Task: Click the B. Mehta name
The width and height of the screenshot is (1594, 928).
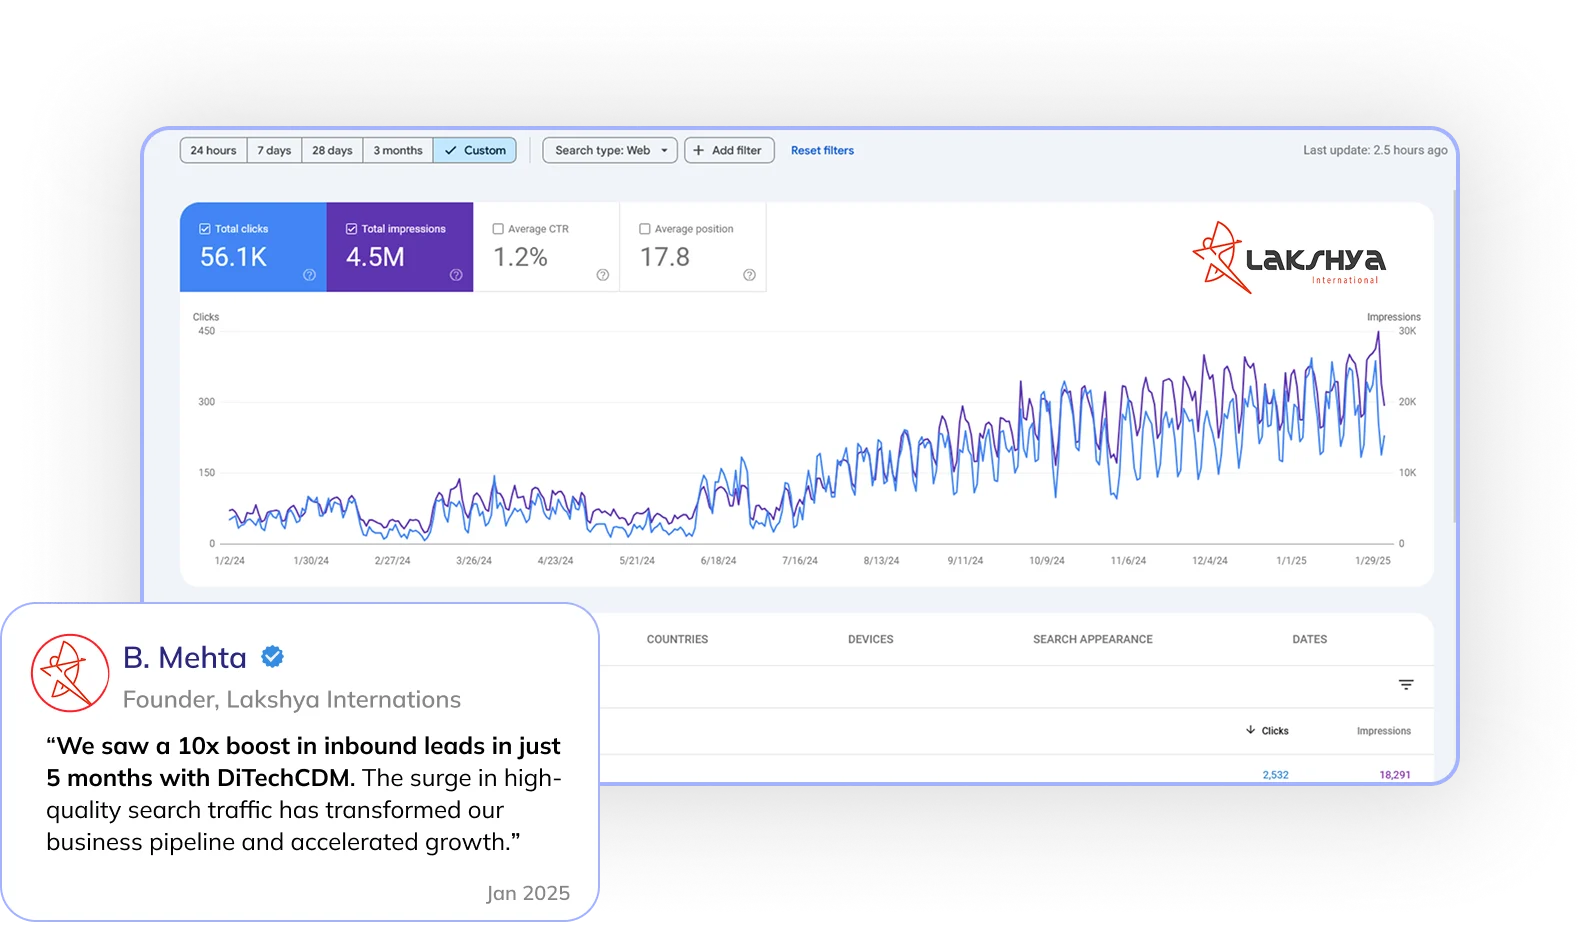Action: coord(185,658)
